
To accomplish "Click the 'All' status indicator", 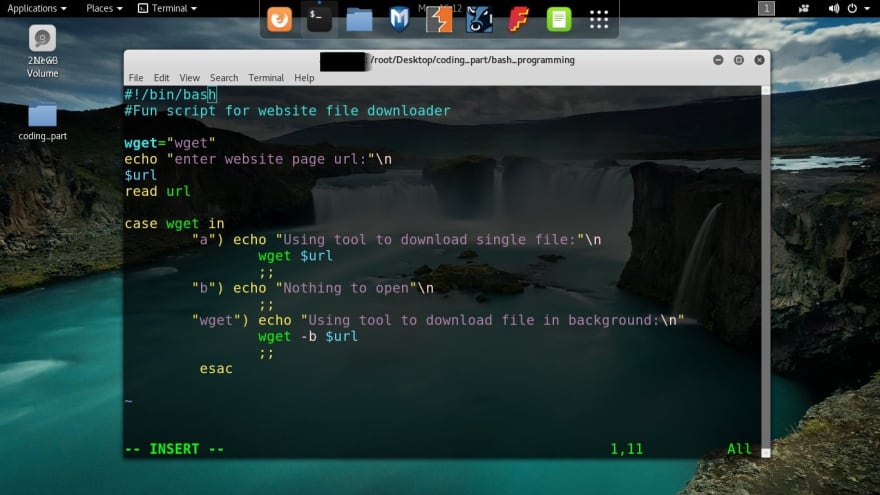I will pyautogui.click(x=739, y=449).
